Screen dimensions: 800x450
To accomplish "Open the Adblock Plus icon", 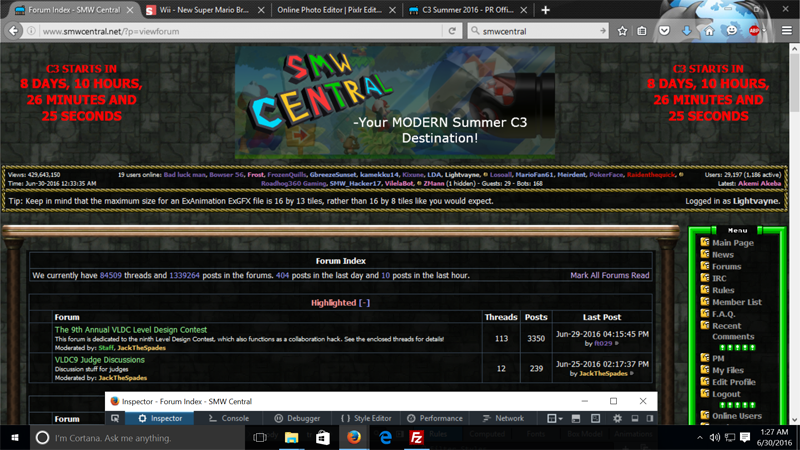I will (x=754, y=31).
